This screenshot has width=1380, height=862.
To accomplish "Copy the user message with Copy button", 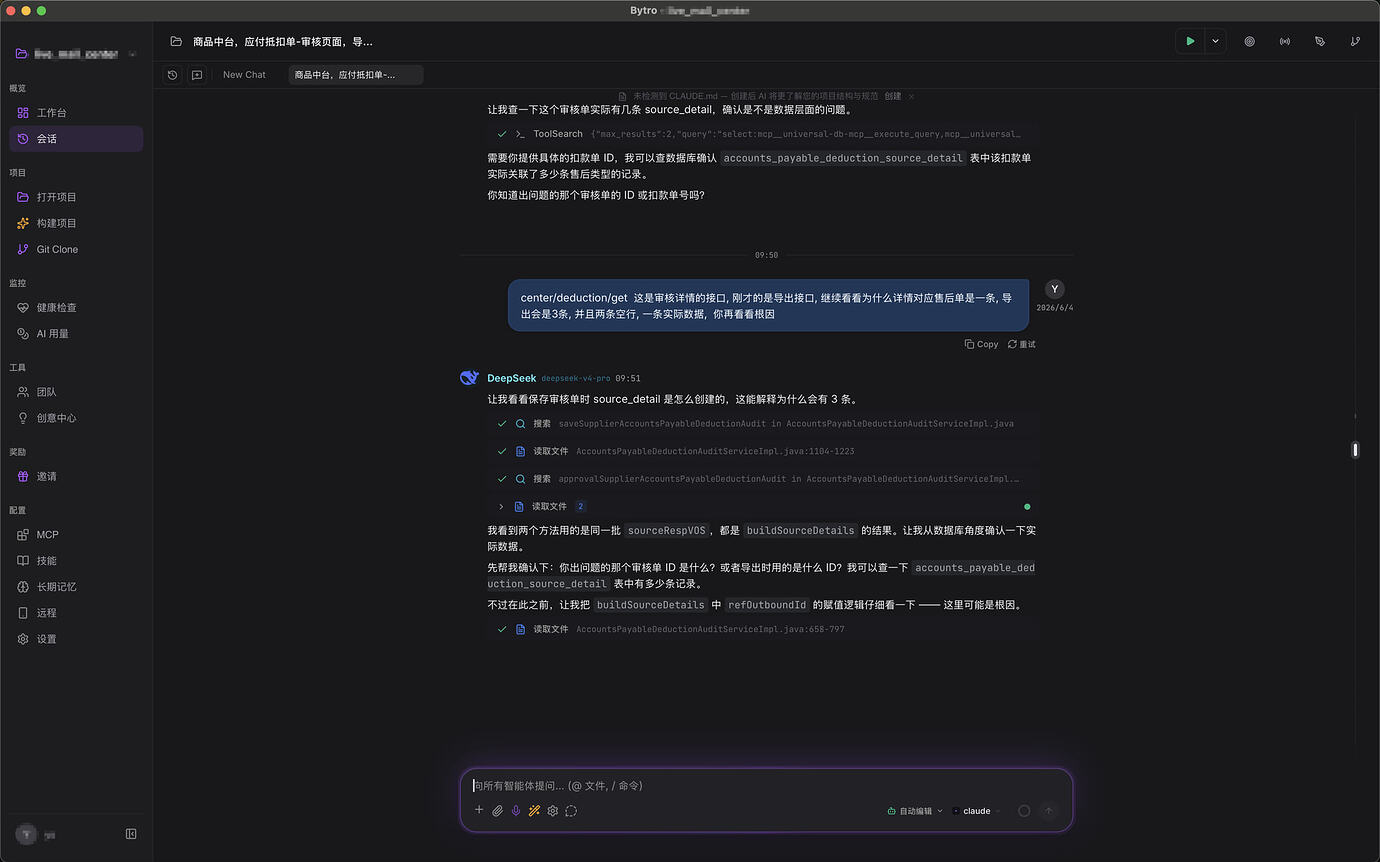I will point(981,344).
